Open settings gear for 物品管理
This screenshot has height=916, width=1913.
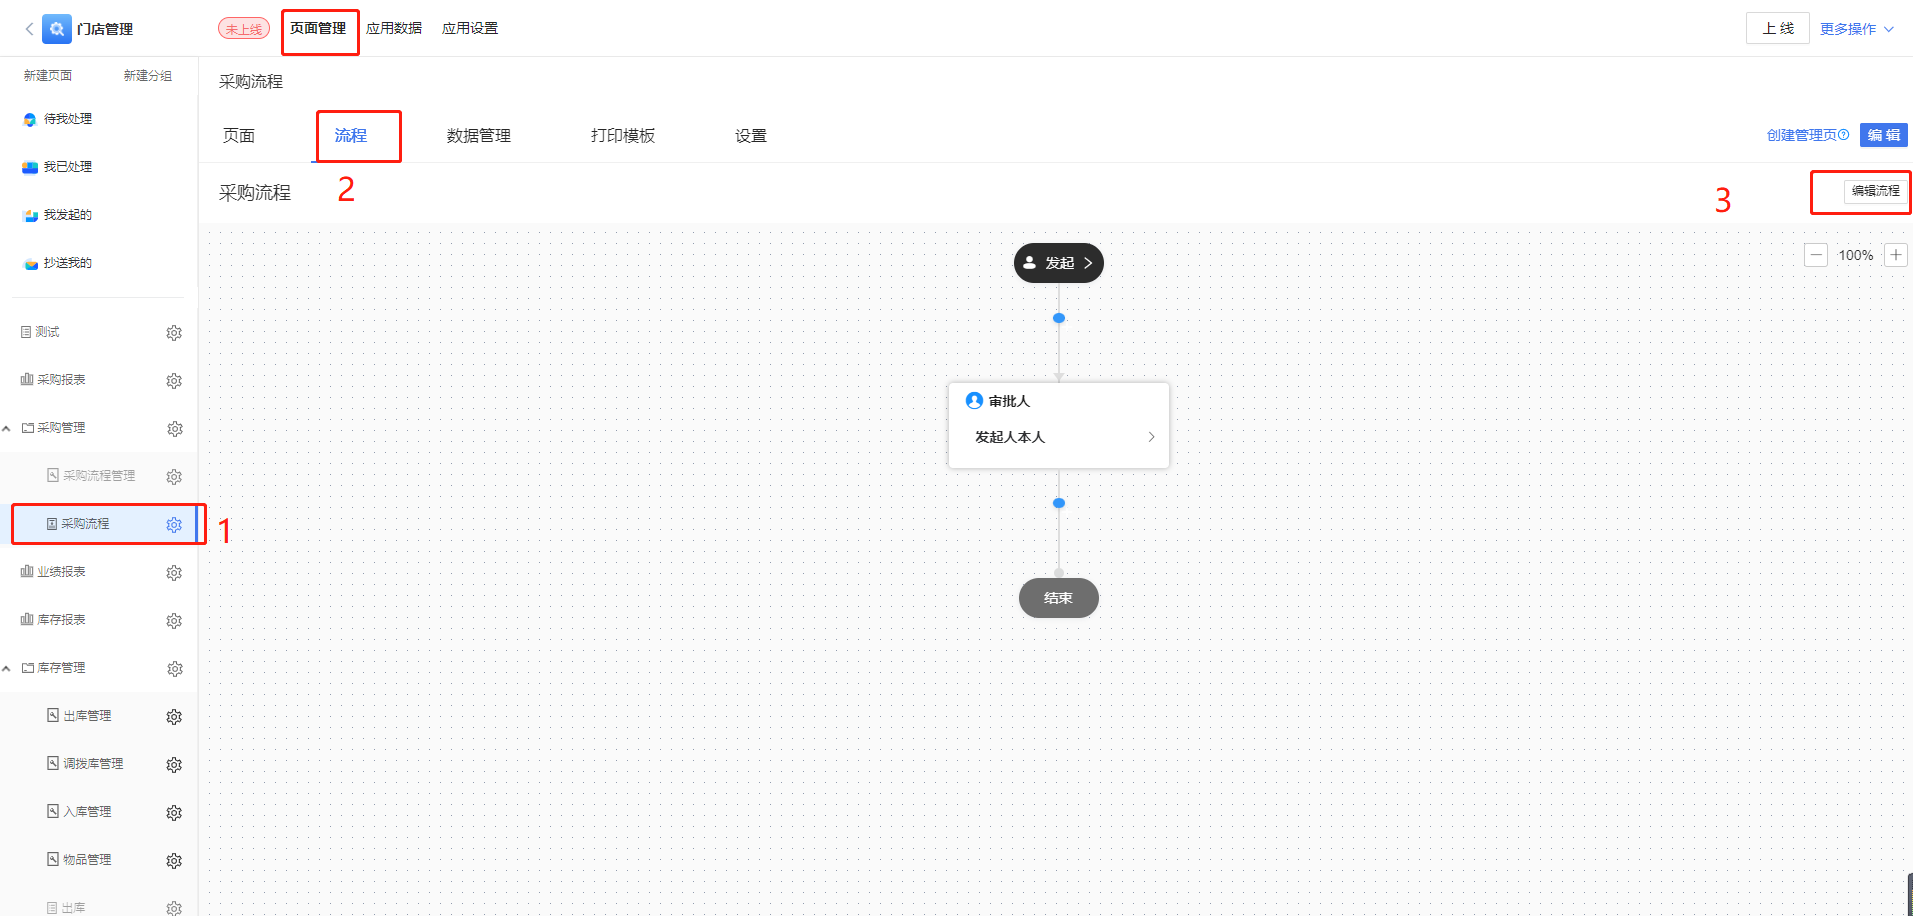(x=174, y=861)
